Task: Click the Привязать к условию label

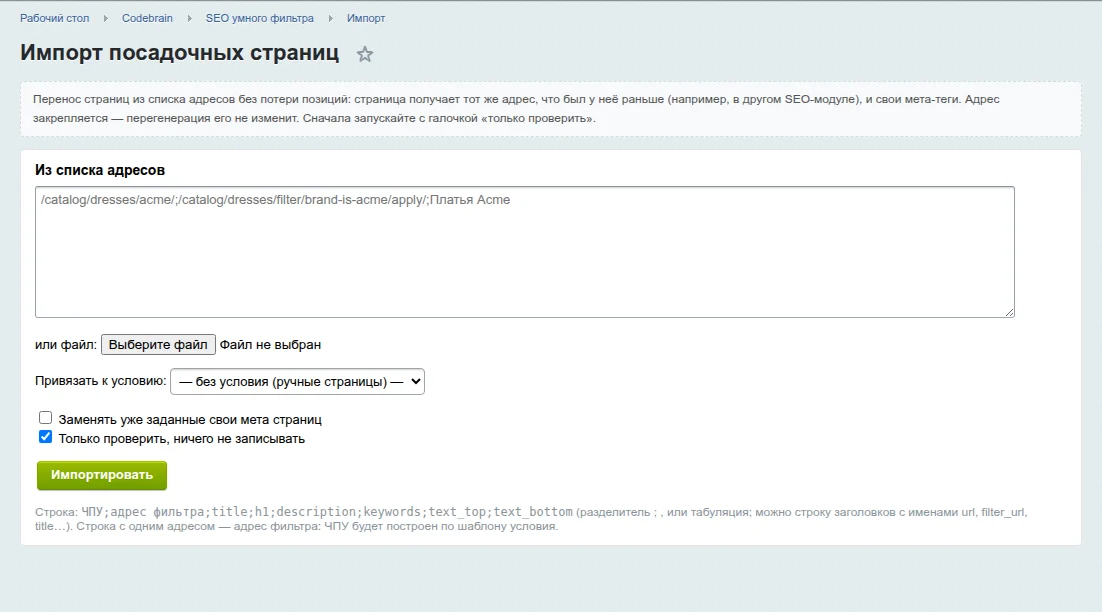Action: click(101, 381)
